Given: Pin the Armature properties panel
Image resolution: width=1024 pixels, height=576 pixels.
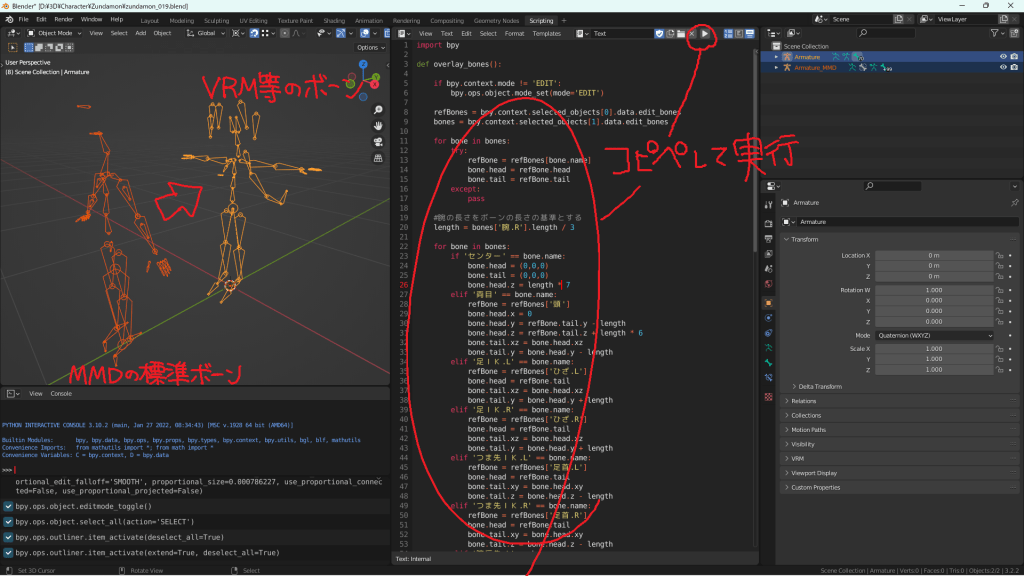Looking at the screenshot, I should pos(1014,203).
